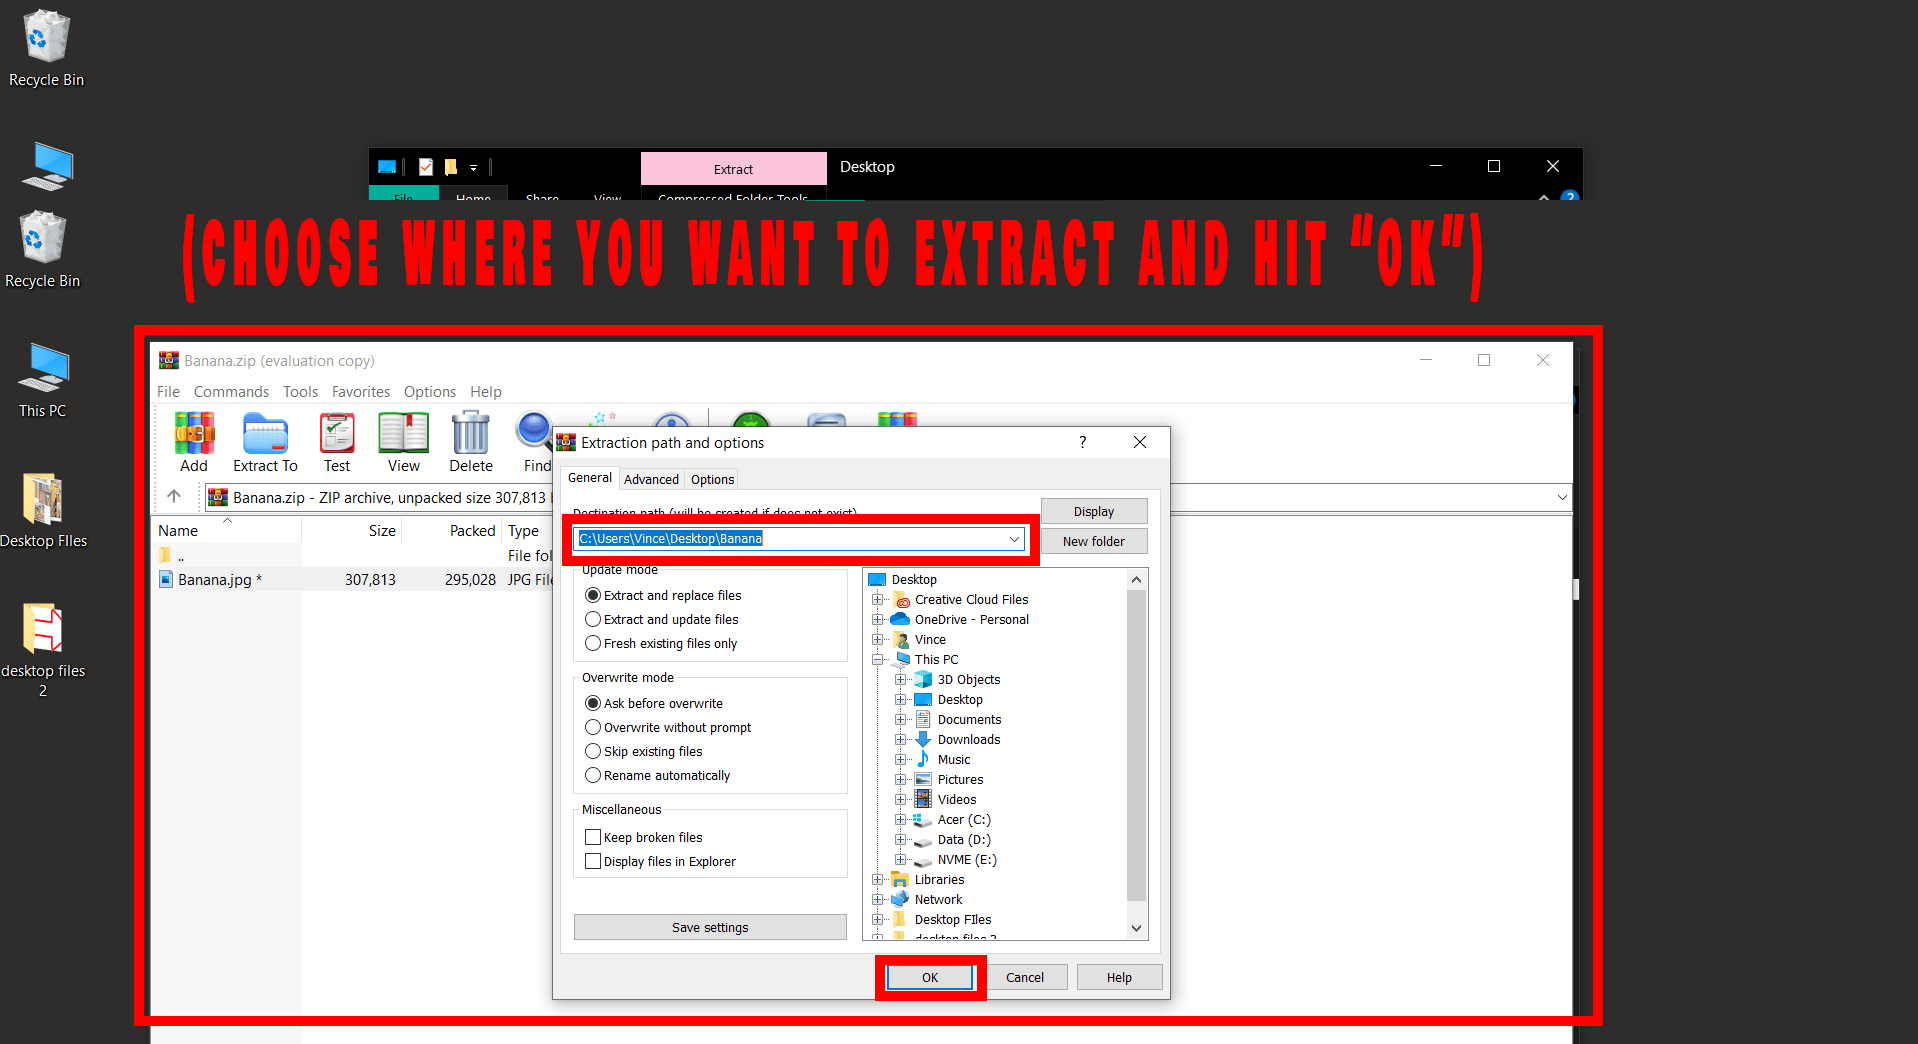Switch to the Advanced tab
The image size is (1918, 1044).
(651, 479)
